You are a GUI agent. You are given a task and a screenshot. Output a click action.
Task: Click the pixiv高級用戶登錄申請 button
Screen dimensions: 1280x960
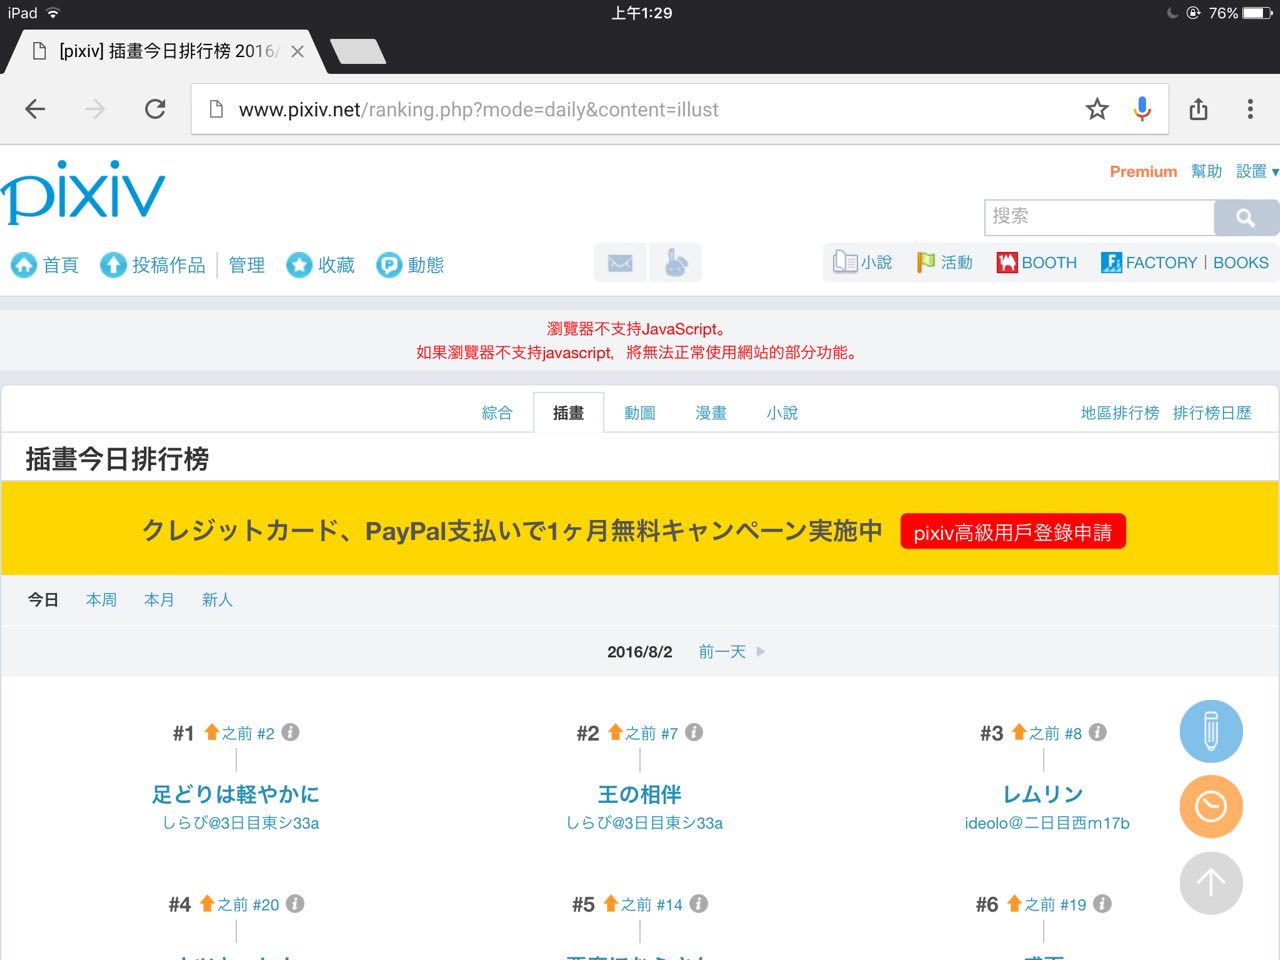(x=1012, y=532)
